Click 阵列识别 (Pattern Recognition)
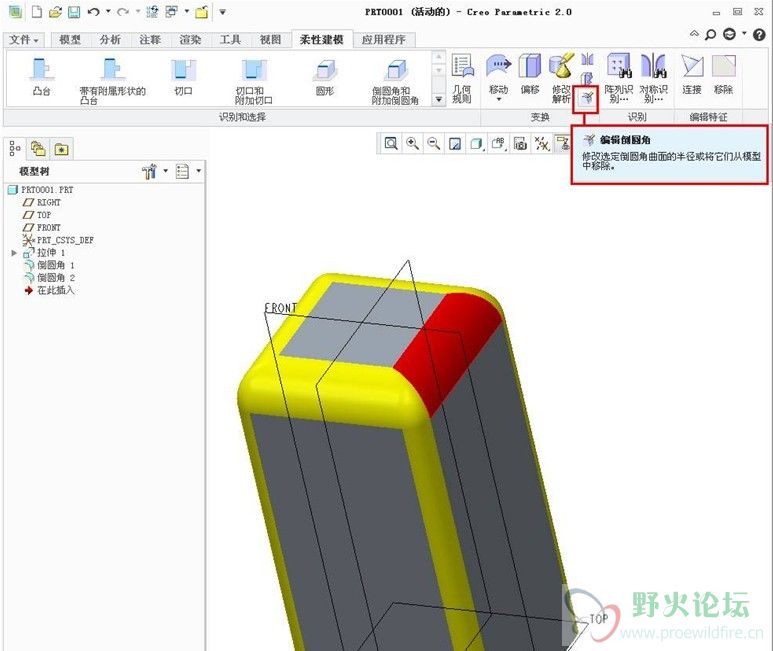This screenshot has height=651, width=773. coord(619,79)
